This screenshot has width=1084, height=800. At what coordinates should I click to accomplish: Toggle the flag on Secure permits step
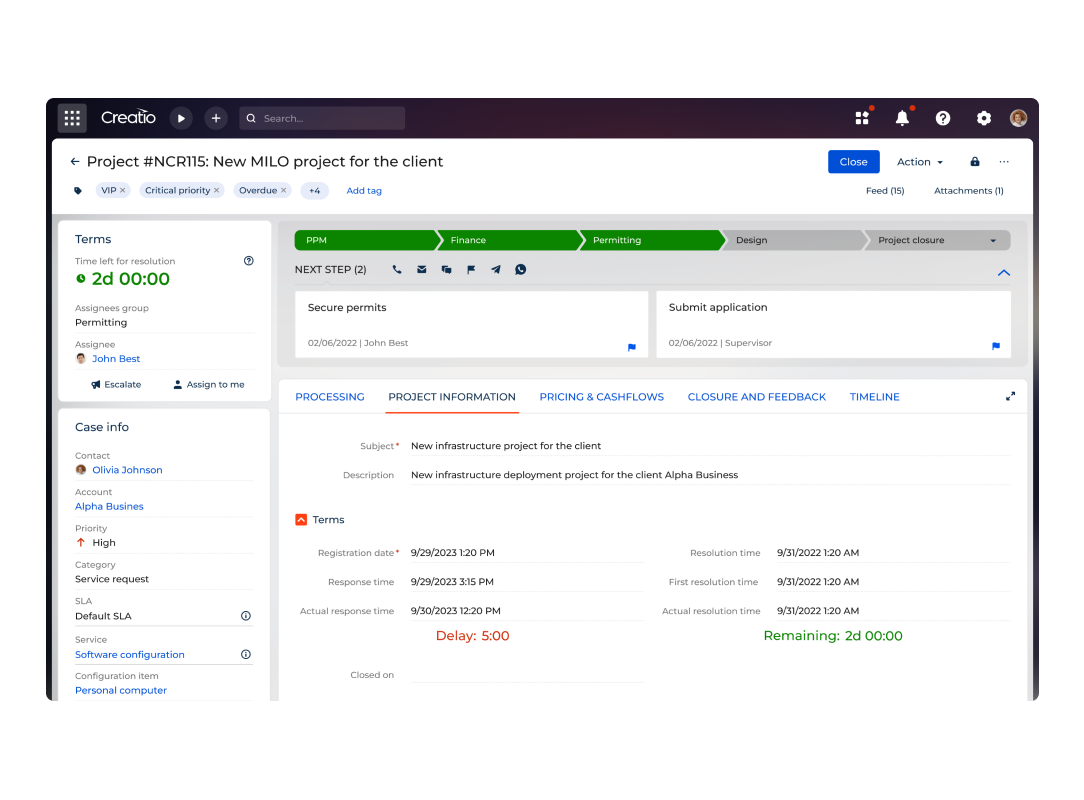coord(631,347)
